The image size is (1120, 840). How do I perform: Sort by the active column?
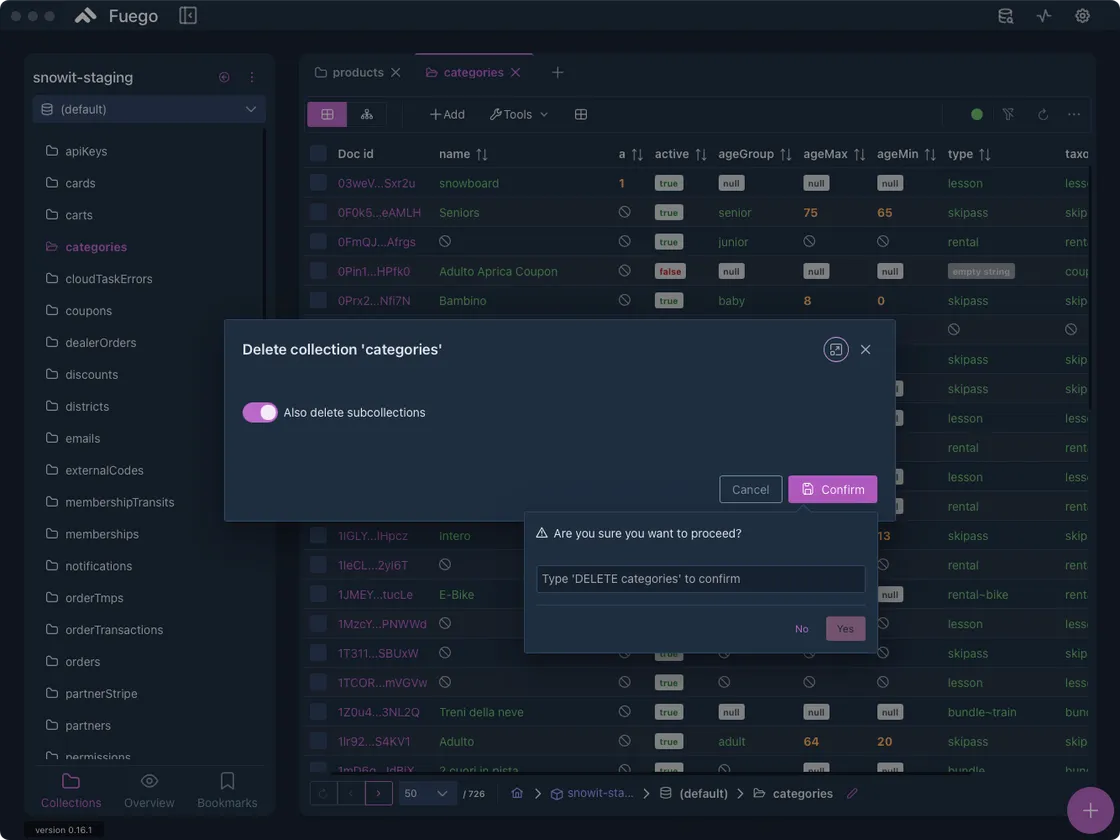(701, 154)
